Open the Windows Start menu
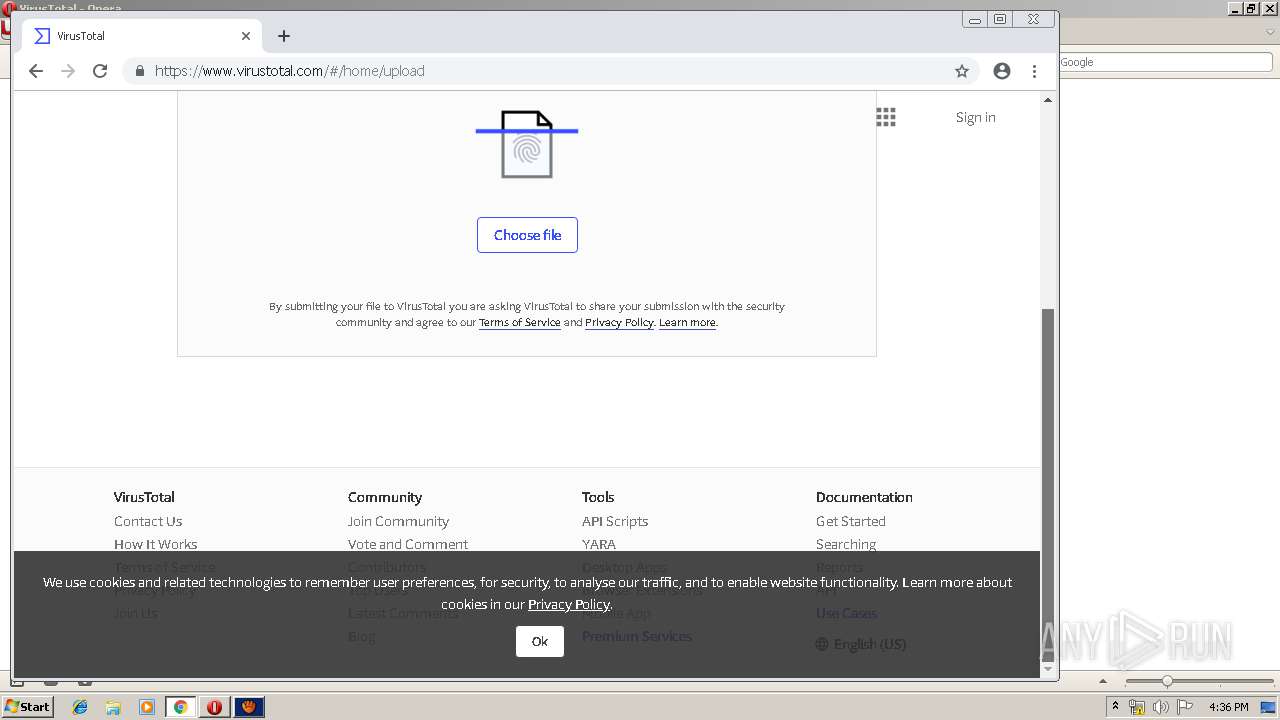The height and width of the screenshot is (720, 1280). pos(27,707)
